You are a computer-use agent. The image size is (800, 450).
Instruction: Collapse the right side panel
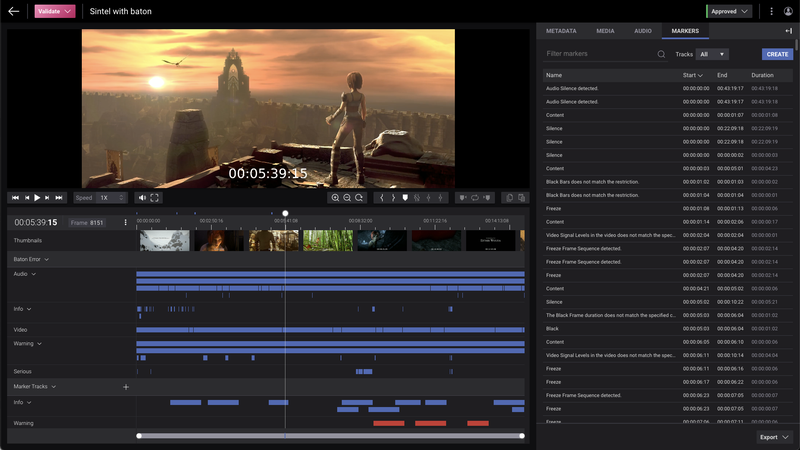788,31
